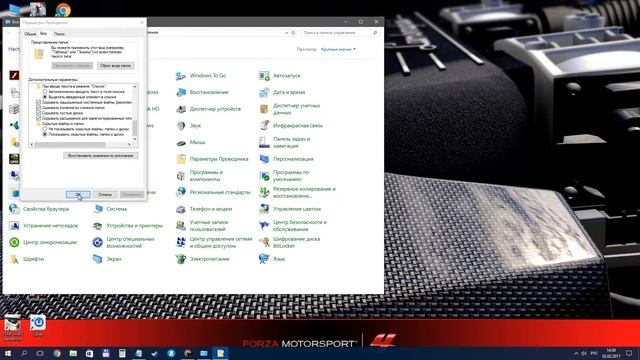Select Показывать скрытые файлы, папки и диски
The height and width of the screenshot is (360, 640).
click(45, 134)
